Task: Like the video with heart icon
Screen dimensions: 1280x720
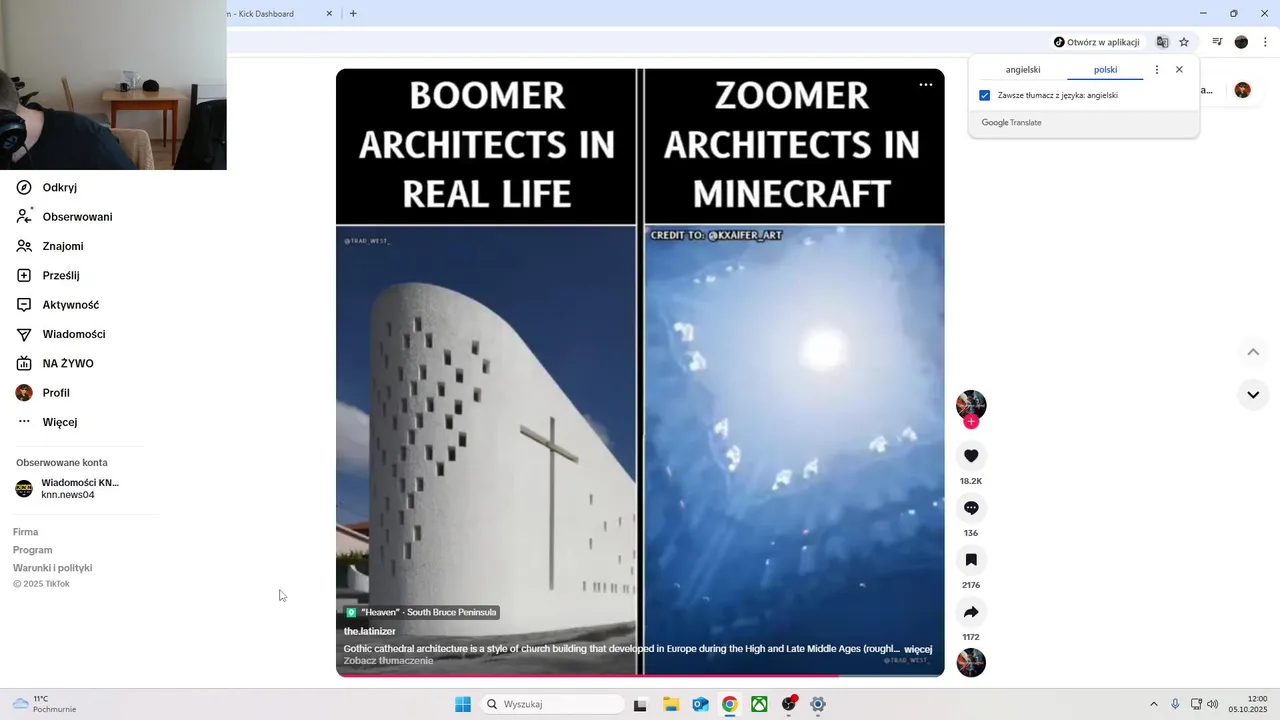Action: pos(971,456)
